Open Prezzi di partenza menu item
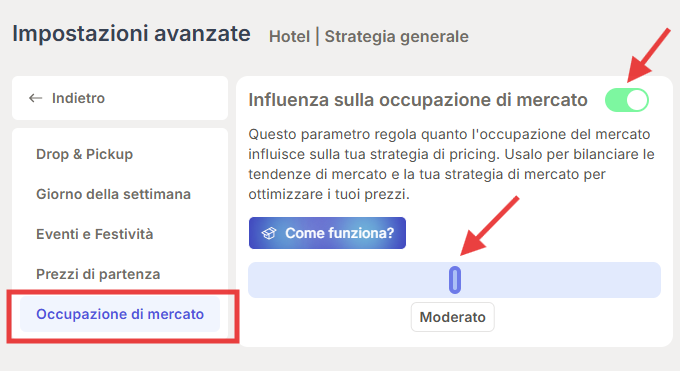Image resolution: width=680 pixels, height=371 pixels. pos(98,274)
